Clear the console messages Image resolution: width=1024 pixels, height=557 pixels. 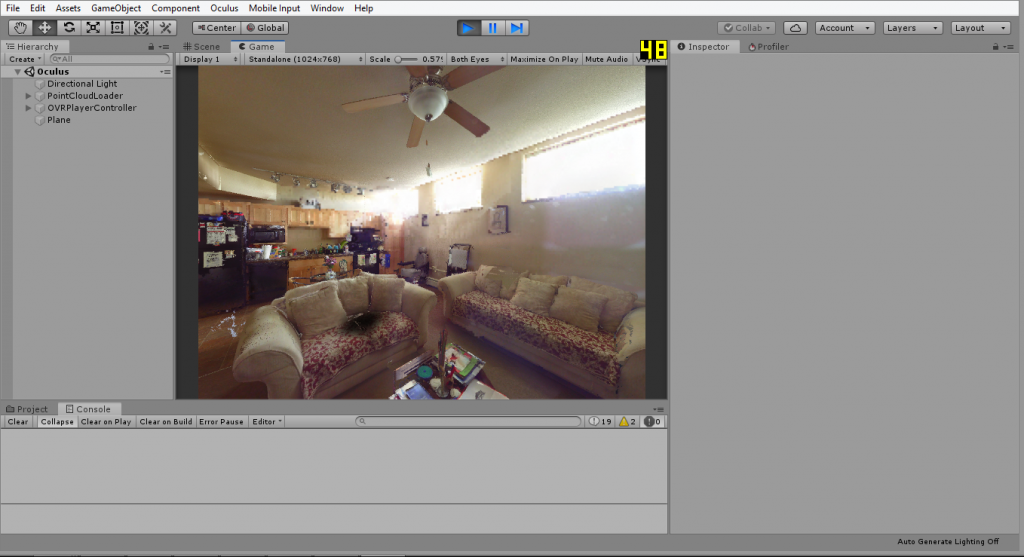point(18,422)
